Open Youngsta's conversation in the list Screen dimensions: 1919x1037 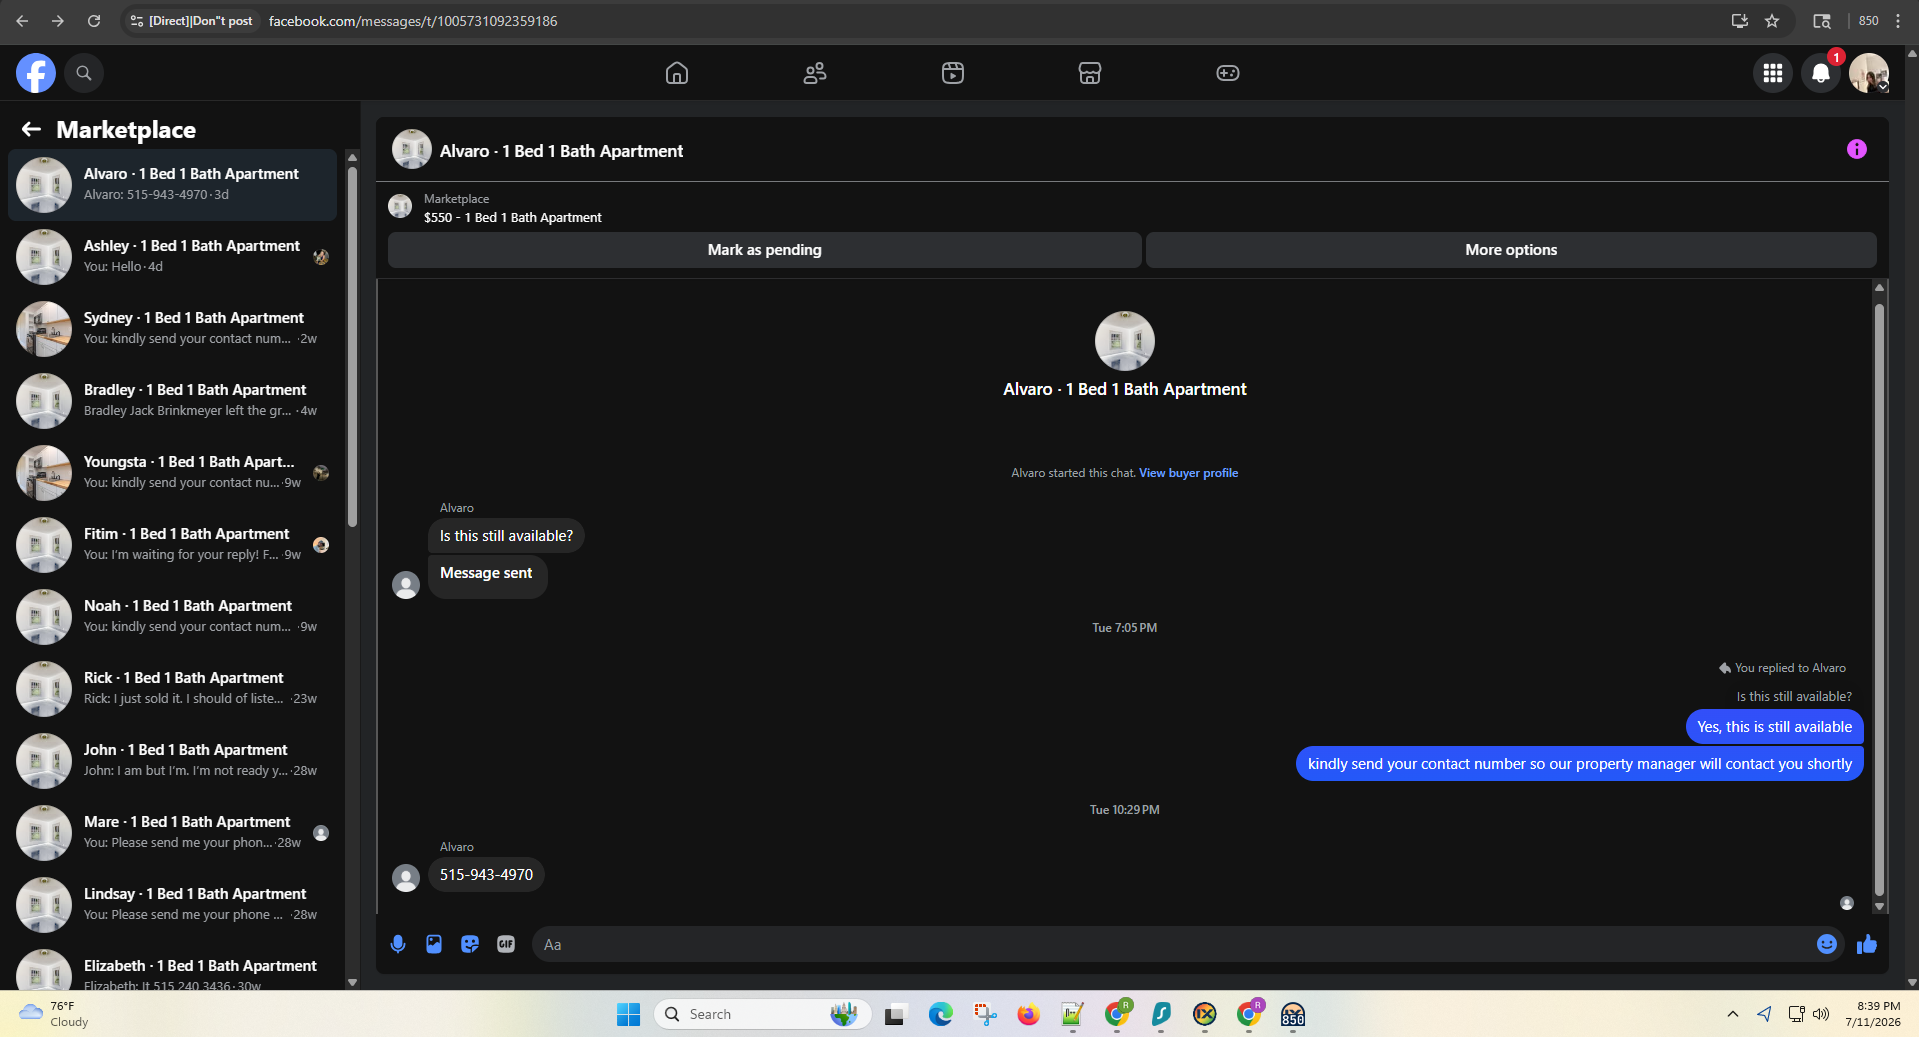(x=172, y=473)
